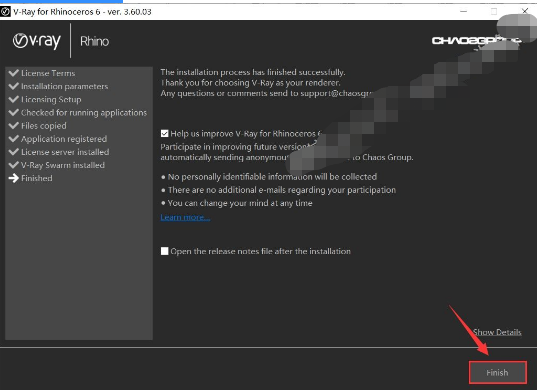Click the V-Ray logo in header
This screenshot has width=537, height=390.
(x=37, y=41)
